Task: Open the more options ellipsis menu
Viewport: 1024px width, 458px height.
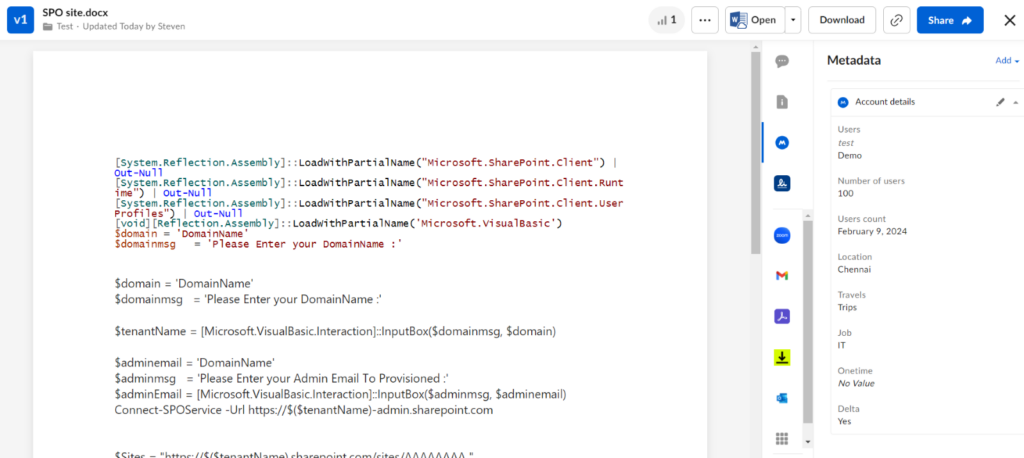Action: click(705, 20)
